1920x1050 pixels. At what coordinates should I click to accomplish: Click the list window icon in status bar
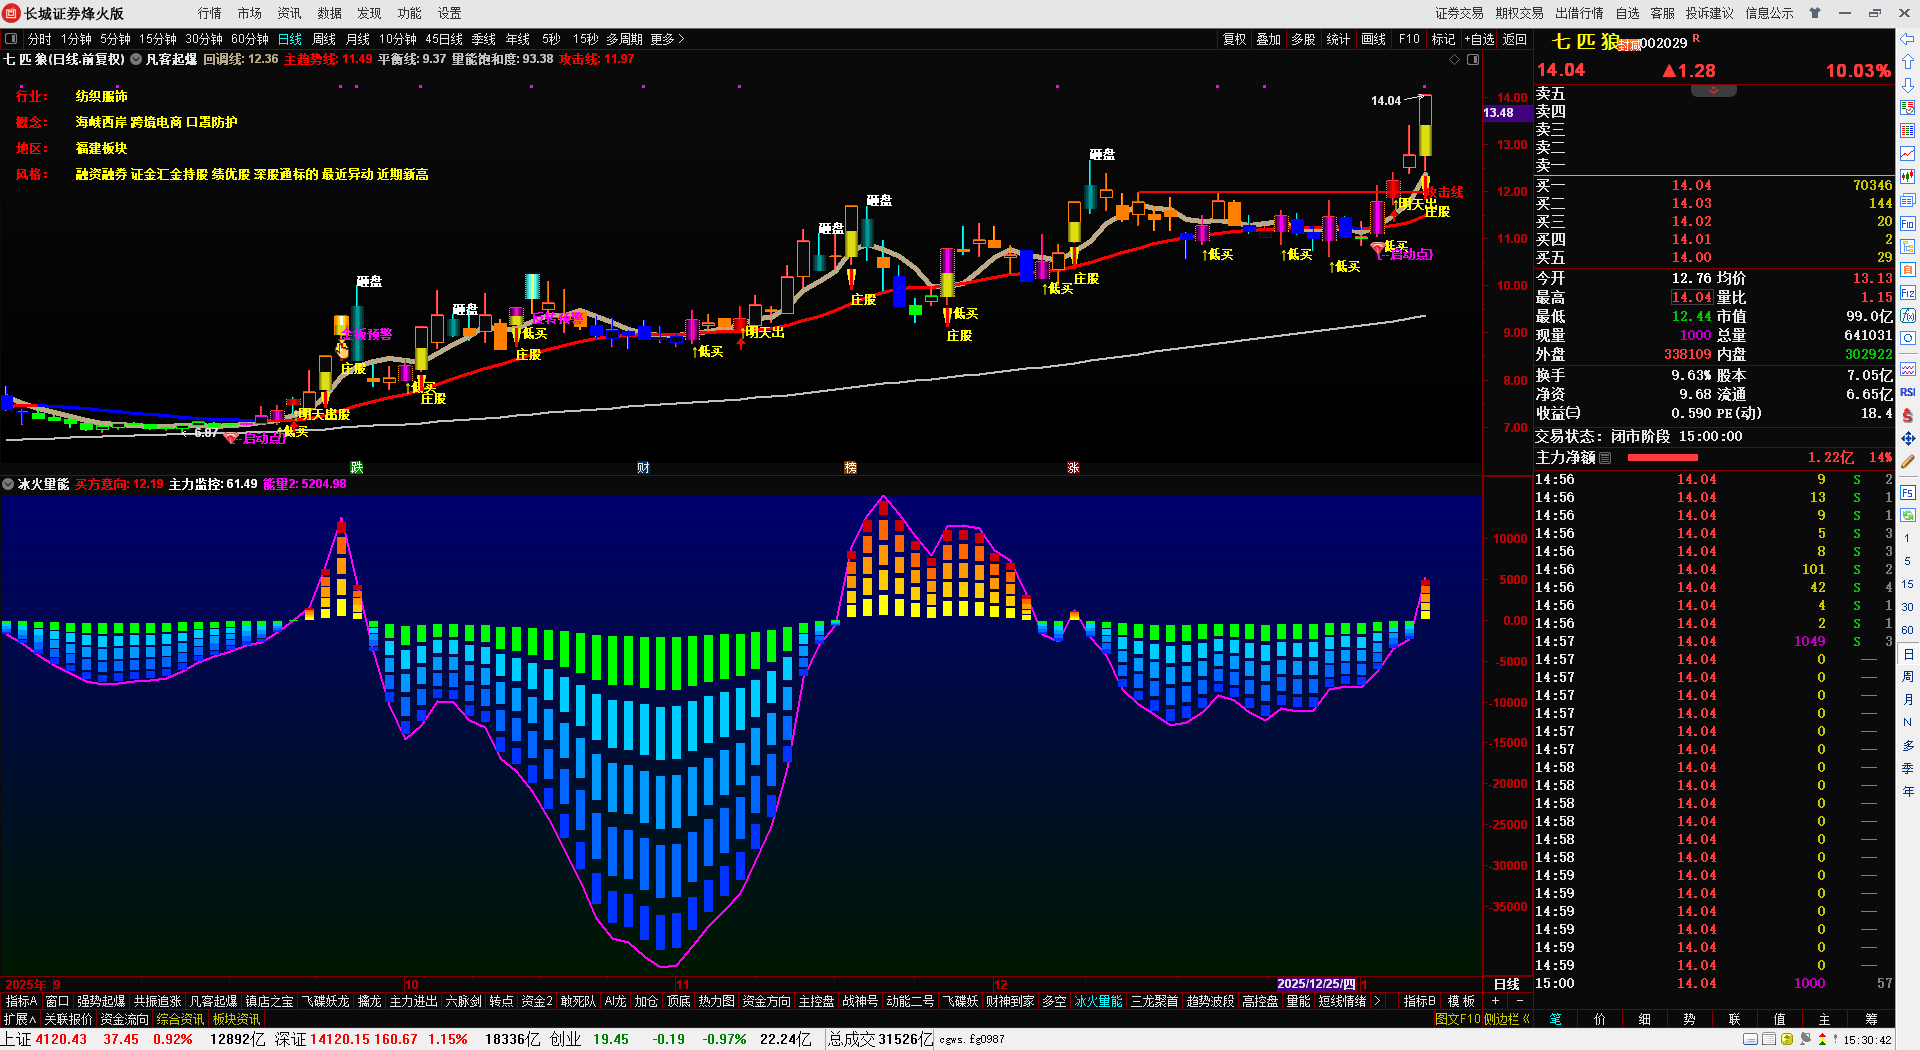pos(1768,1040)
